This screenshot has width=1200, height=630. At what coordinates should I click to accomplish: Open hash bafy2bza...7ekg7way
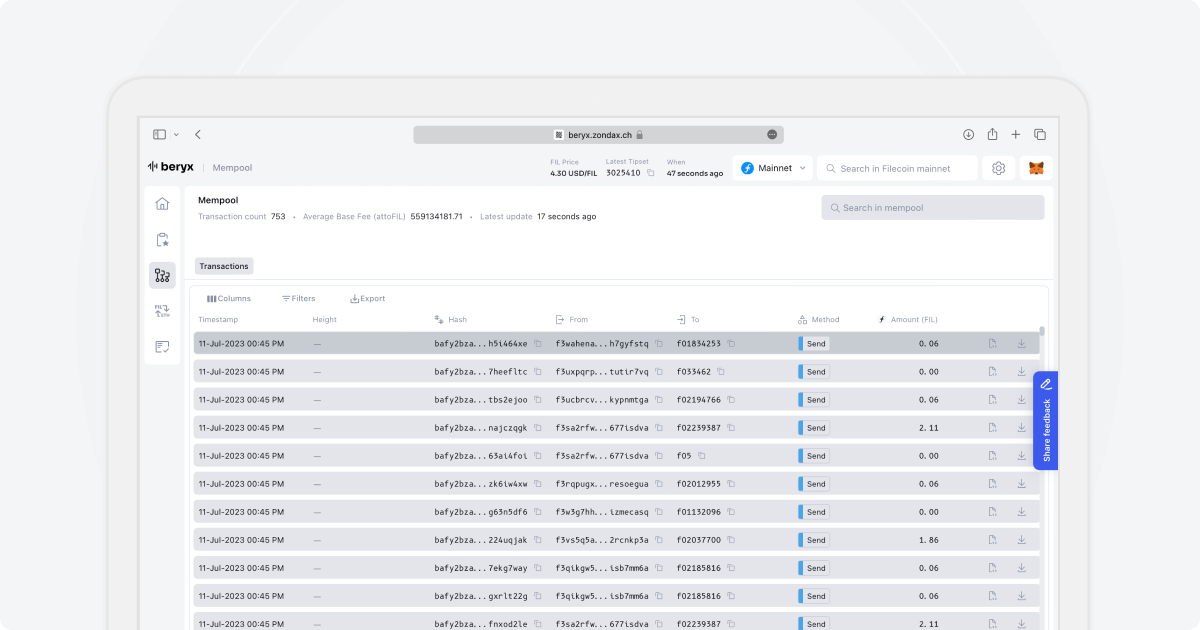pos(481,567)
